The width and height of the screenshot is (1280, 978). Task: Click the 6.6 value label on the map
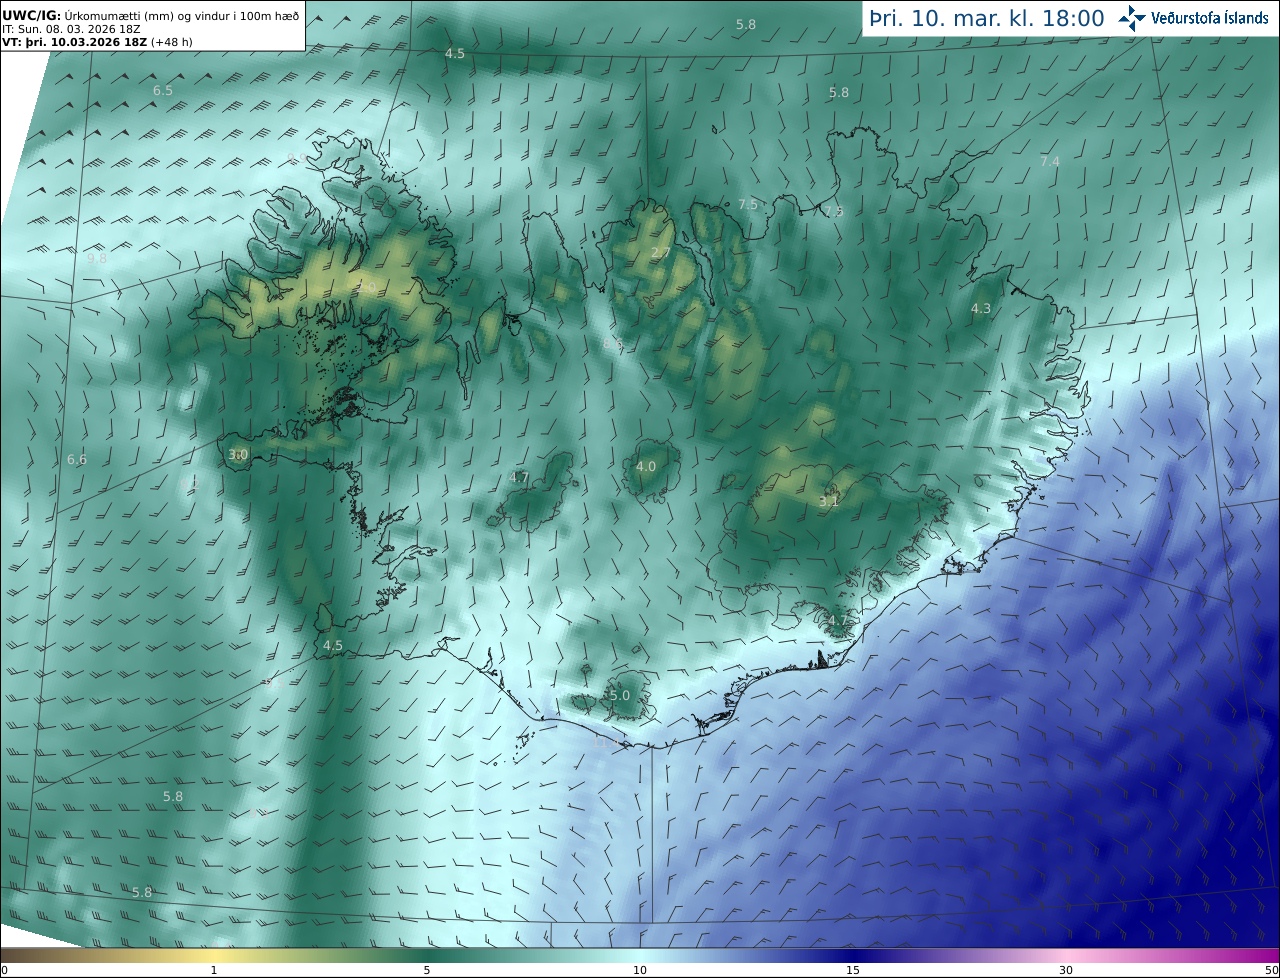(77, 459)
